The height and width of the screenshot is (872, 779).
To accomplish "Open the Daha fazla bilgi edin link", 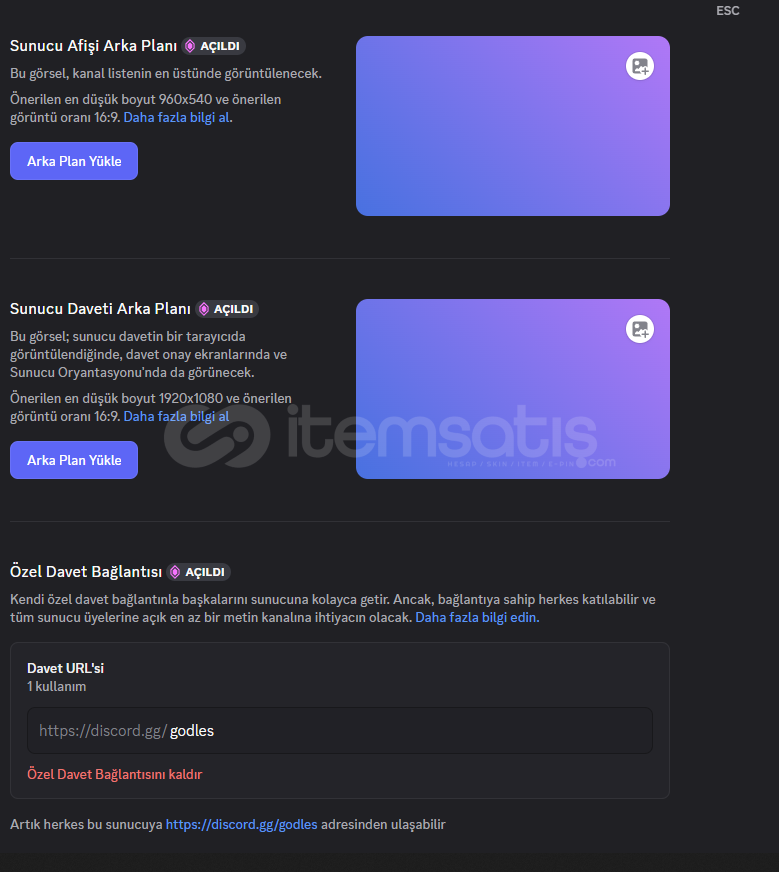I will (x=477, y=617).
